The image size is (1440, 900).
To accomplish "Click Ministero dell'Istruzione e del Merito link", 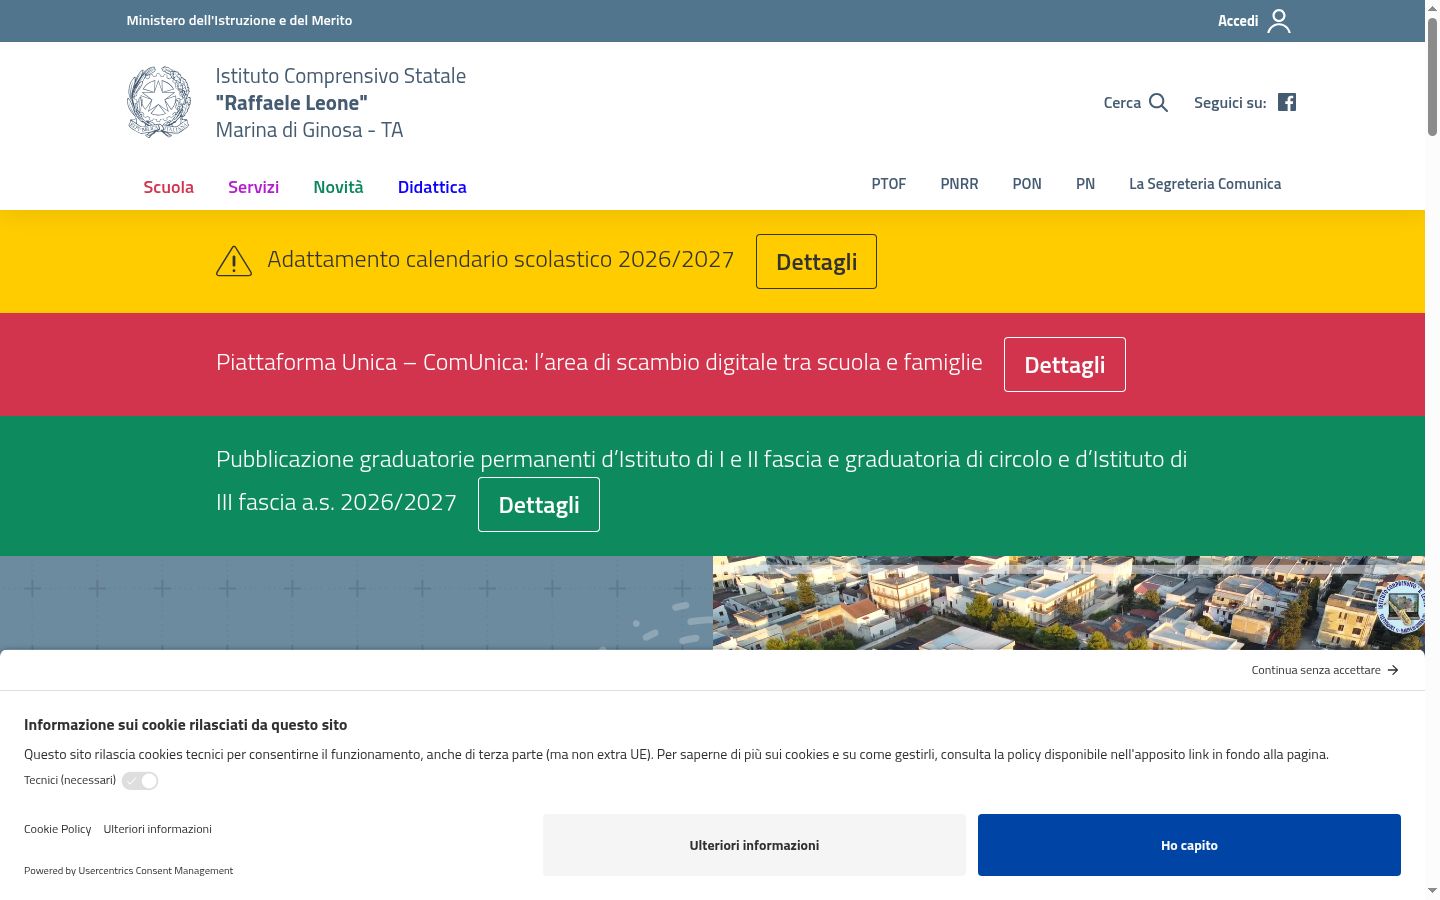I will point(239,20).
